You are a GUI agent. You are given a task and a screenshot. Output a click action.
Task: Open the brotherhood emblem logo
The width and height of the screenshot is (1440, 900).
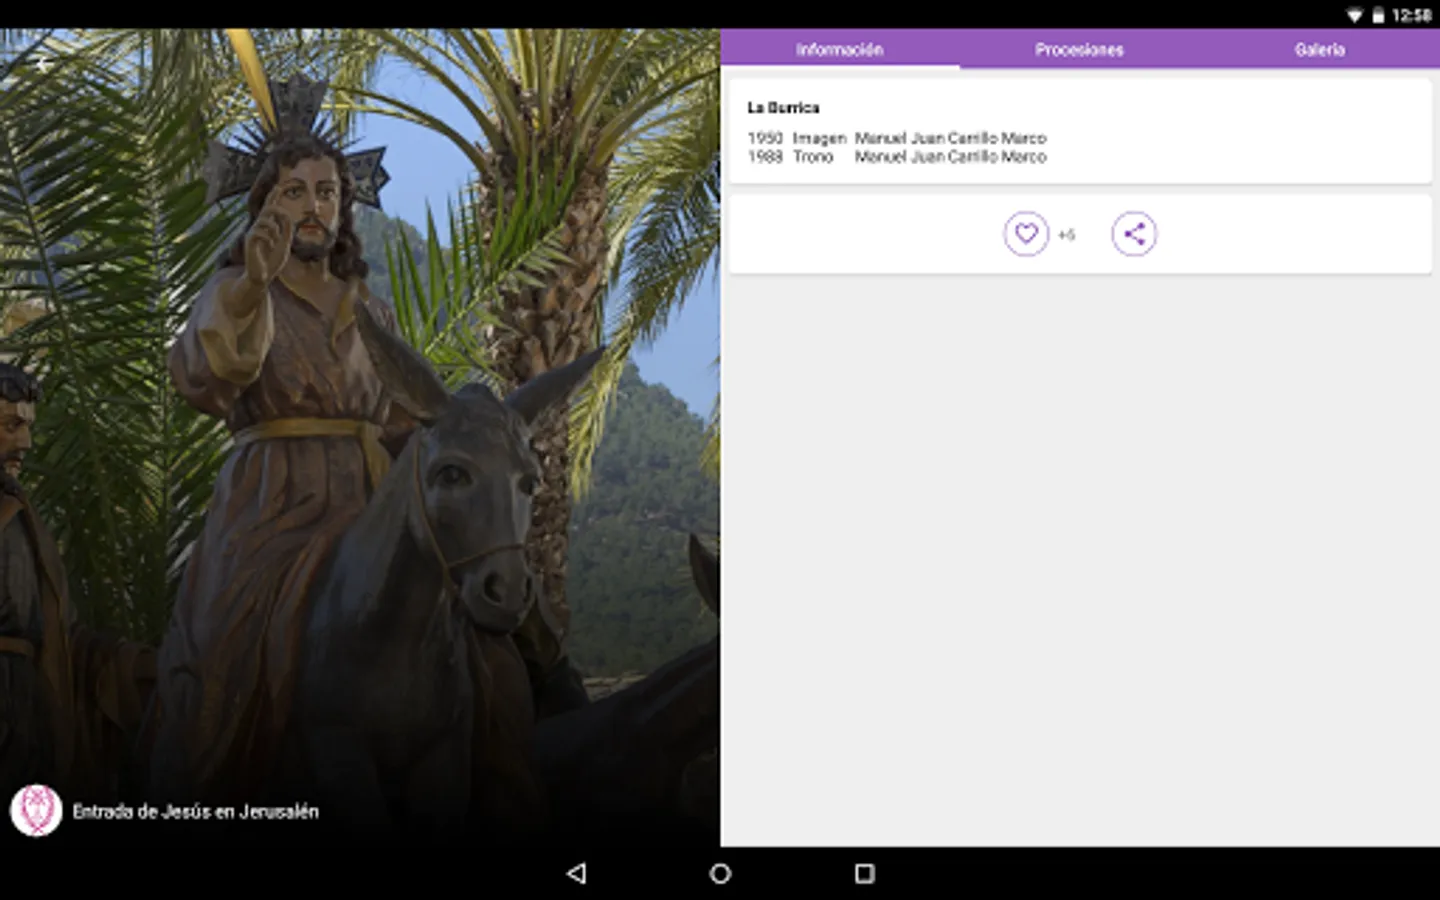click(36, 811)
